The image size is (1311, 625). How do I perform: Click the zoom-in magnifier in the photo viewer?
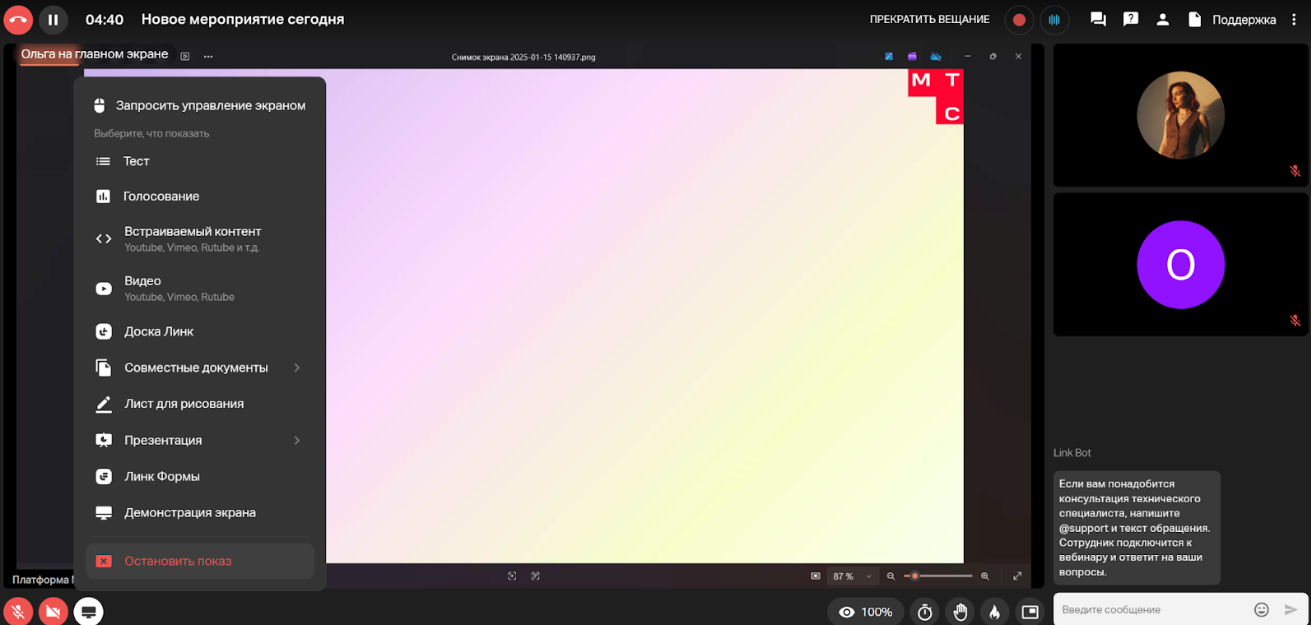tap(985, 576)
